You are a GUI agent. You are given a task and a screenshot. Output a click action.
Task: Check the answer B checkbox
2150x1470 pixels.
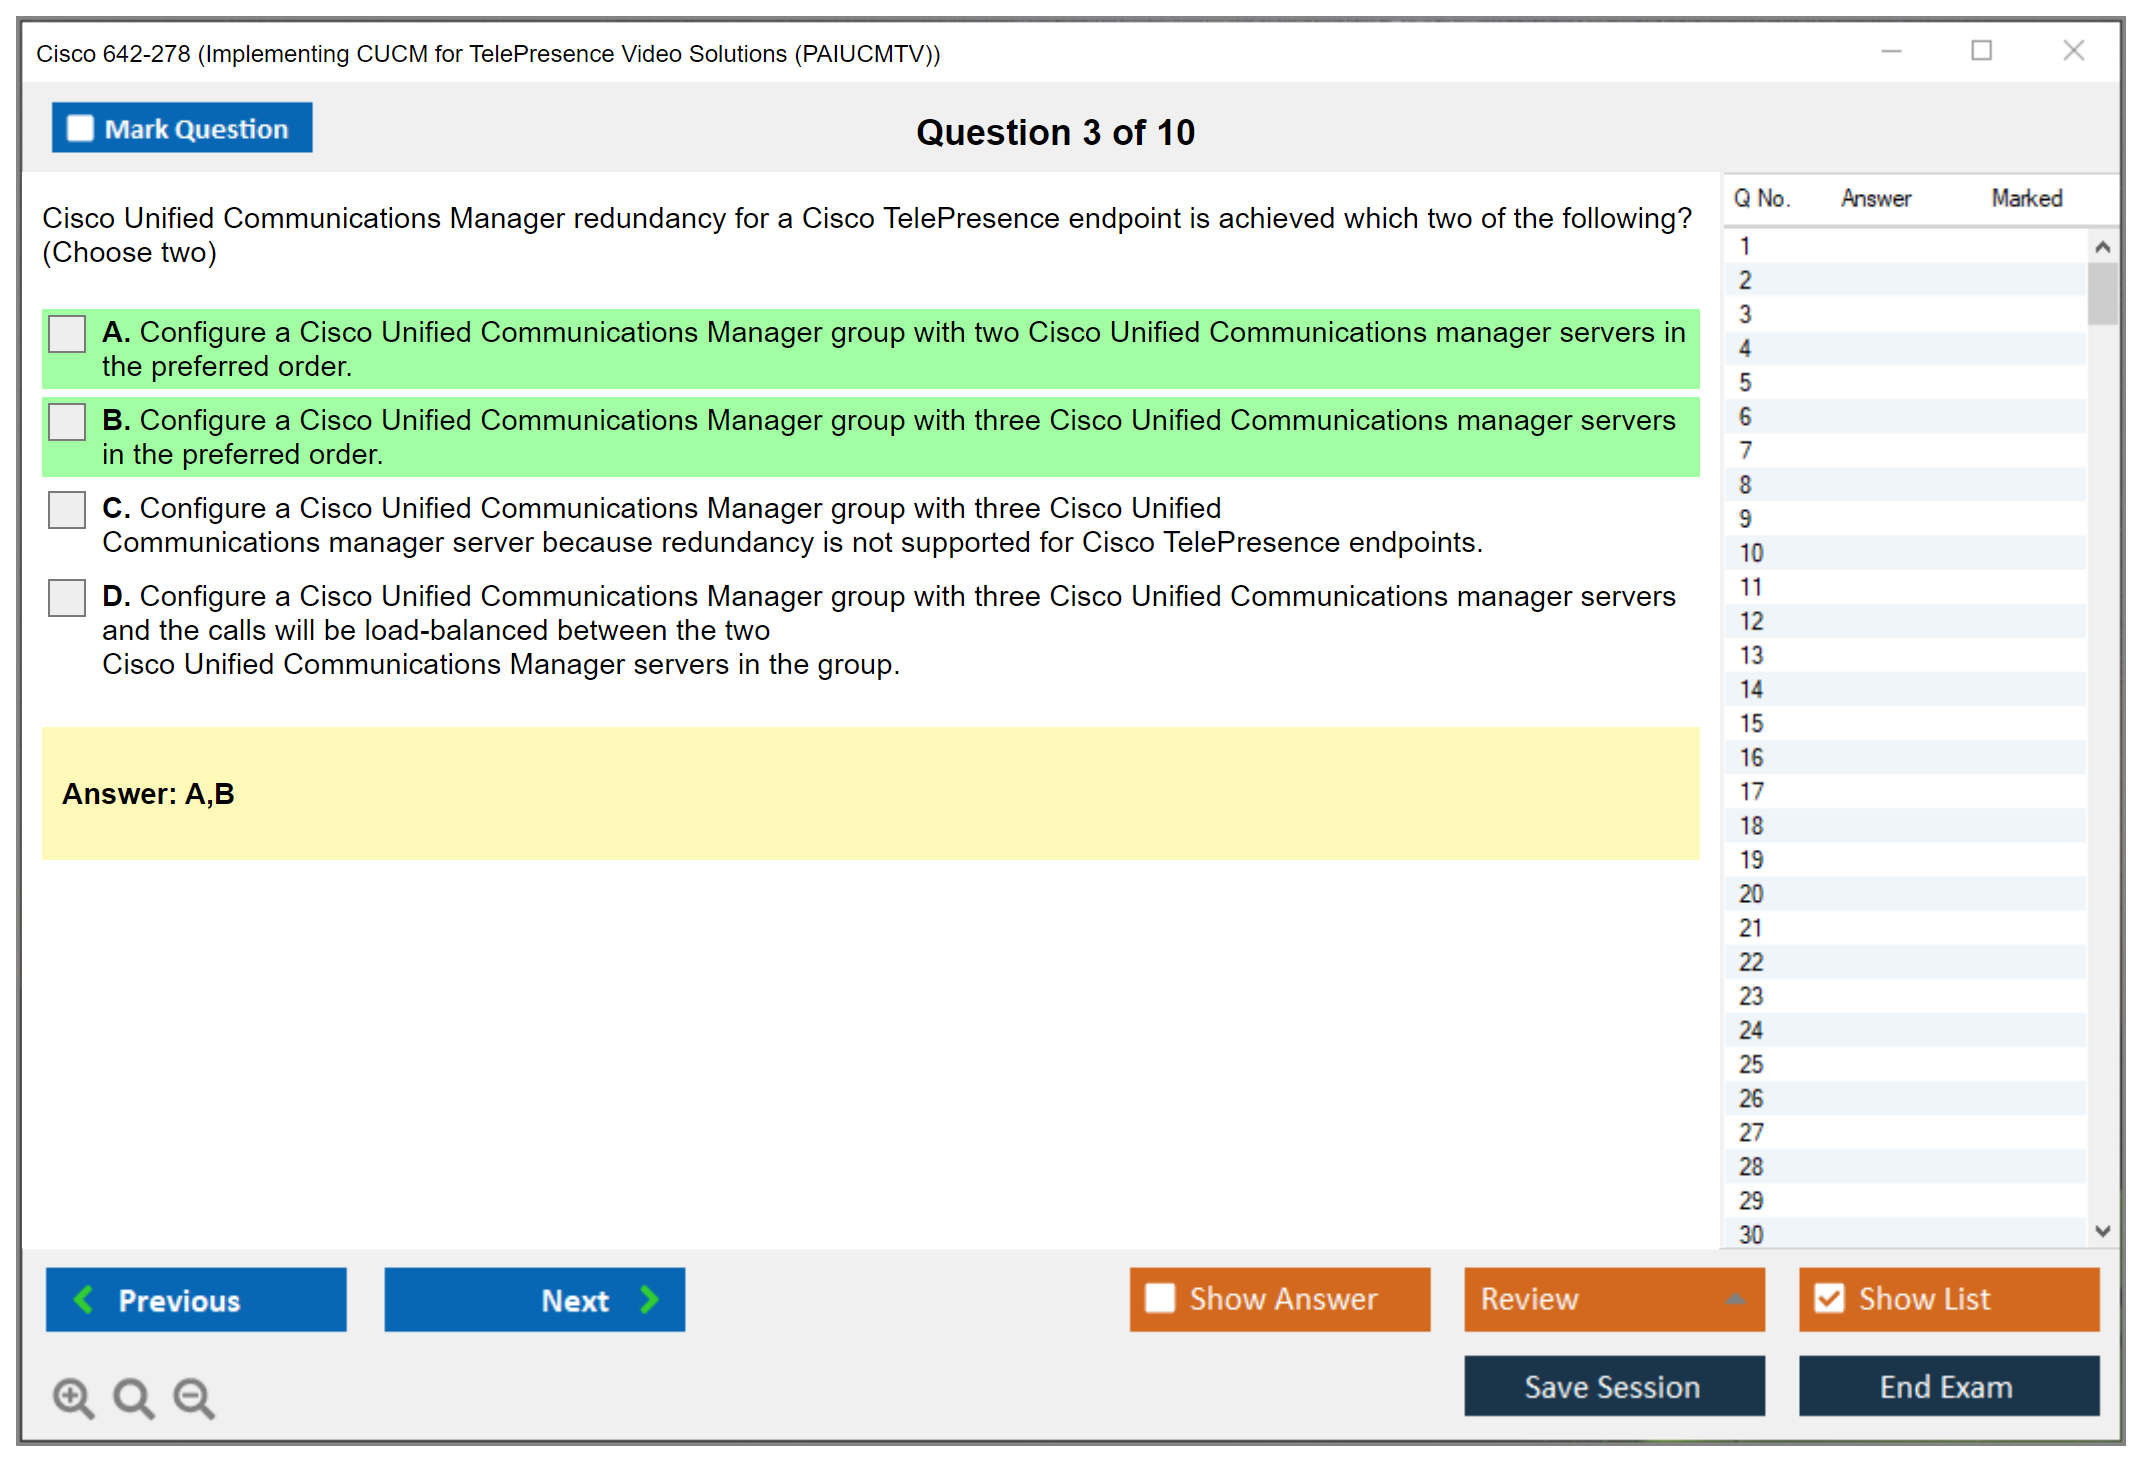pos(67,422)
